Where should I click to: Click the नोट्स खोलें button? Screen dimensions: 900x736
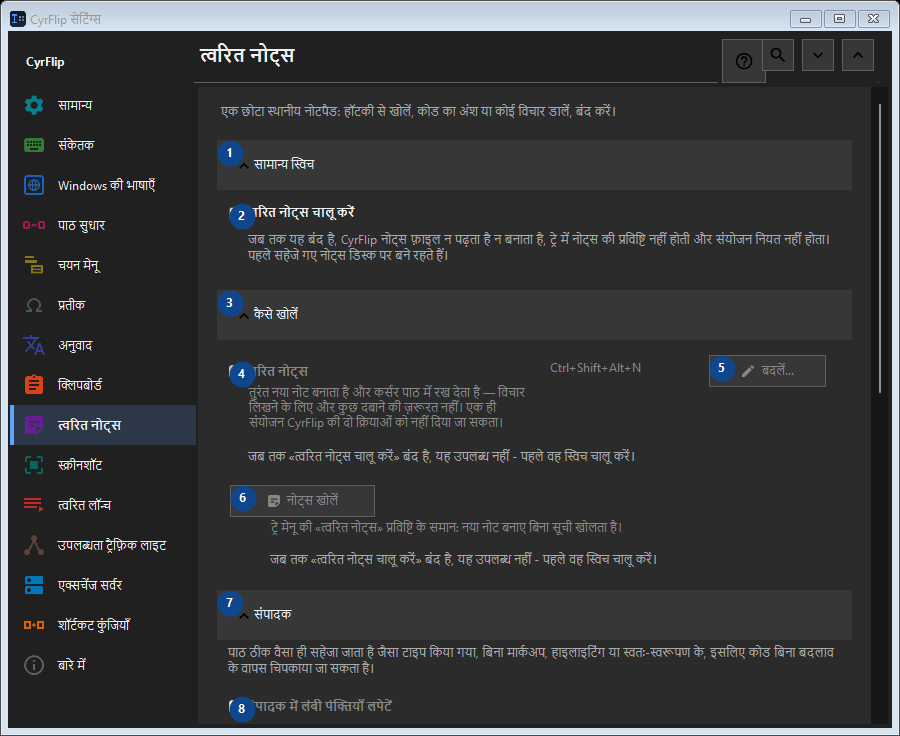(302, 501)
